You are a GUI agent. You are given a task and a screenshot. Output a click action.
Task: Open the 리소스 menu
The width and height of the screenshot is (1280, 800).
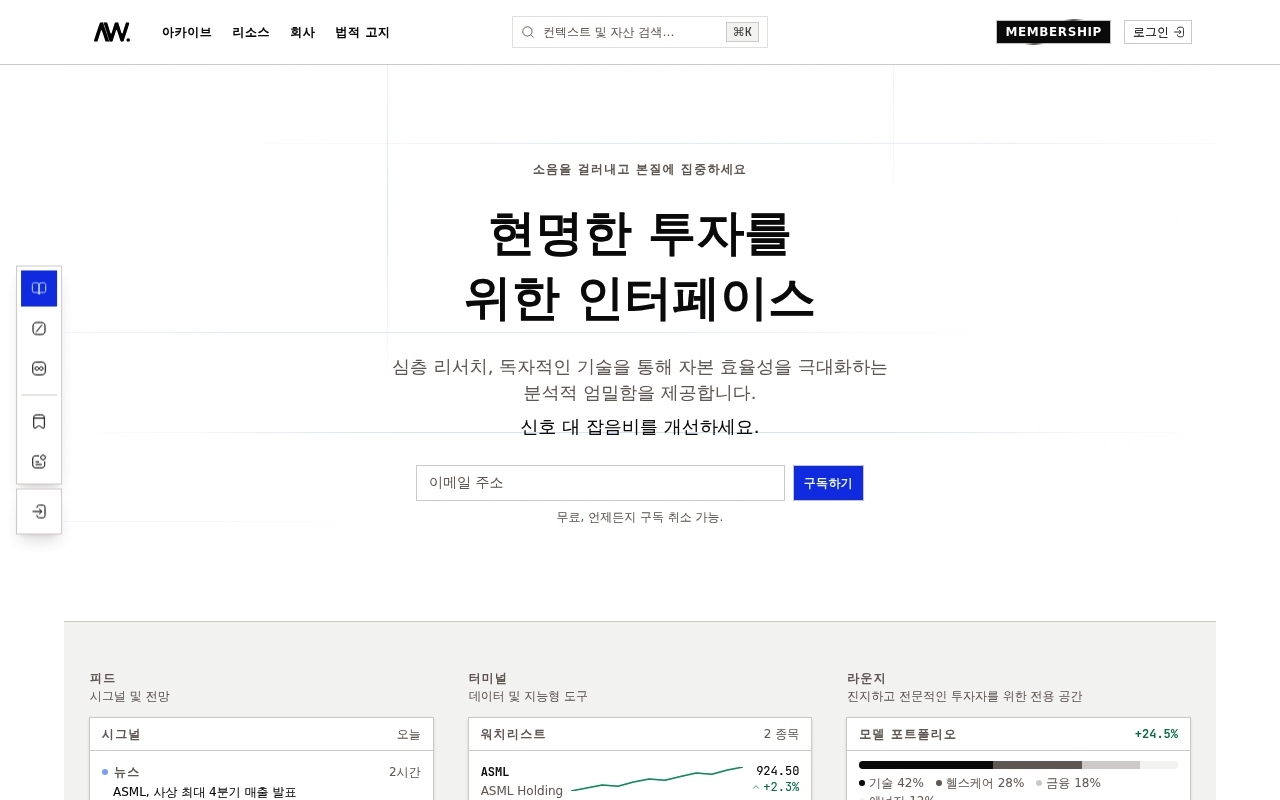pos(251,32)
